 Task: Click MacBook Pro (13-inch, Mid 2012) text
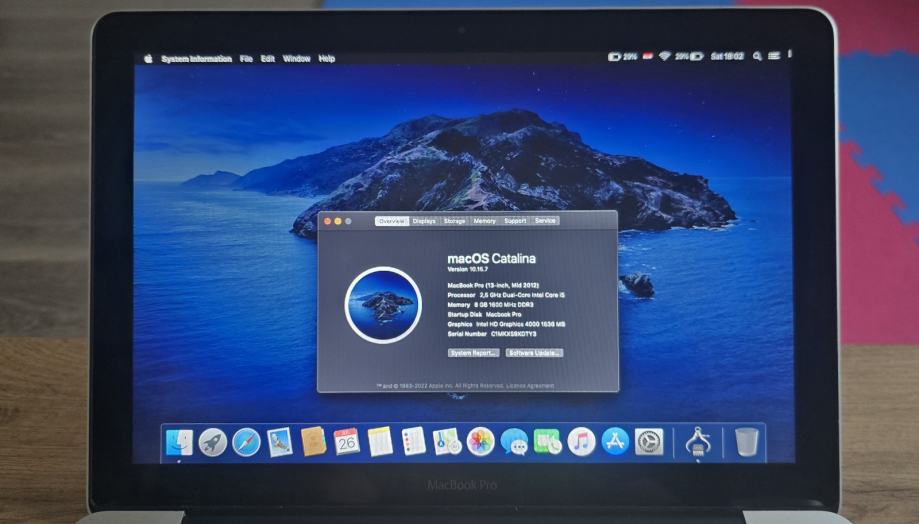493,285
